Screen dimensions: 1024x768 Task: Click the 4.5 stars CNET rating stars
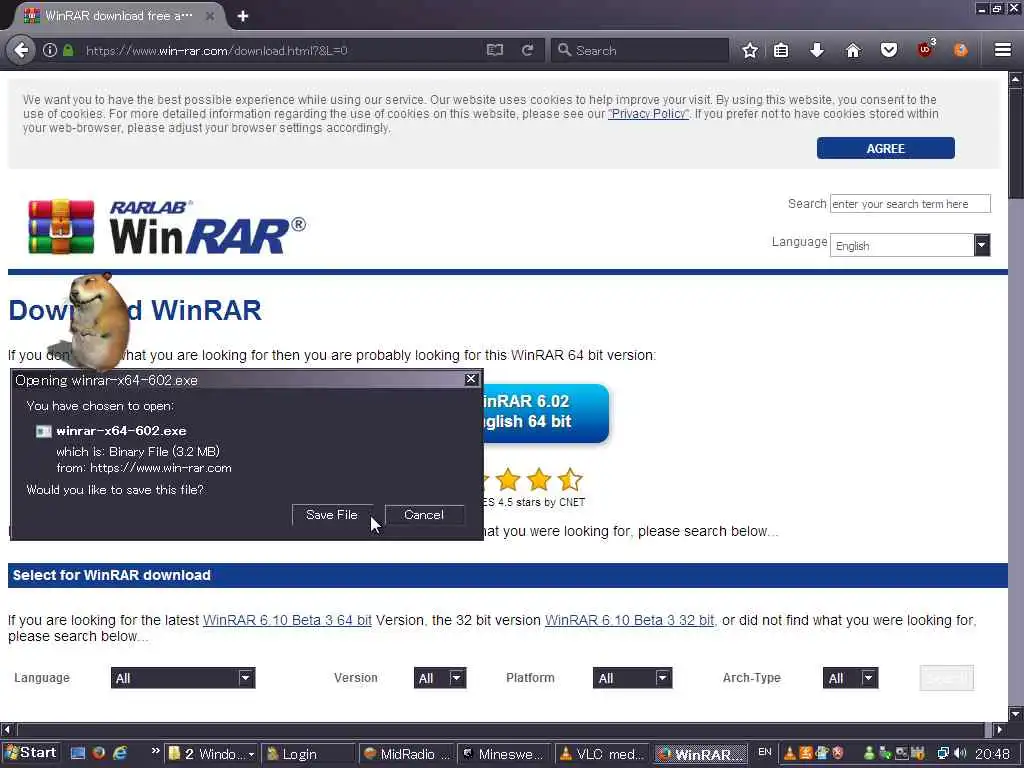[x=532, y=480]
